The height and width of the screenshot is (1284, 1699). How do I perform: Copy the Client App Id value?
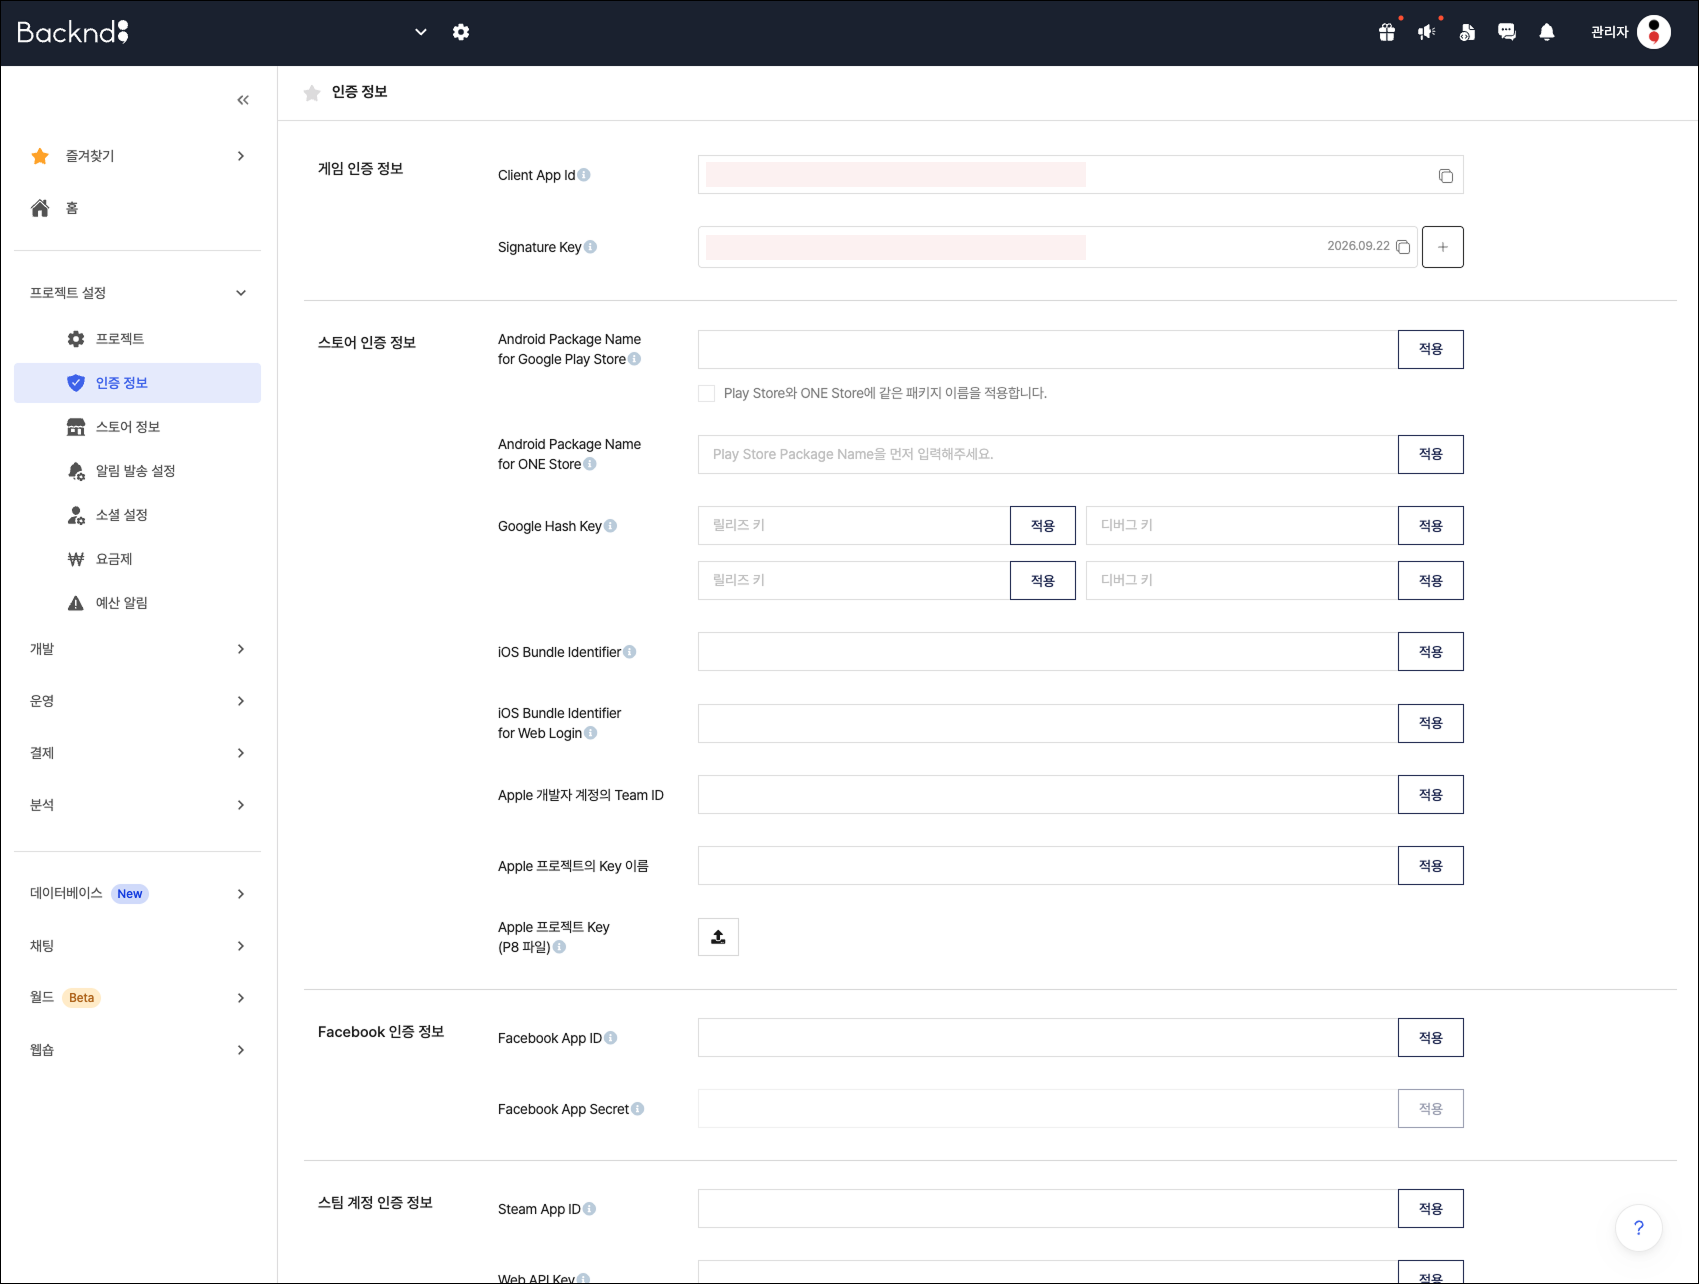(x=1446, y=176)
